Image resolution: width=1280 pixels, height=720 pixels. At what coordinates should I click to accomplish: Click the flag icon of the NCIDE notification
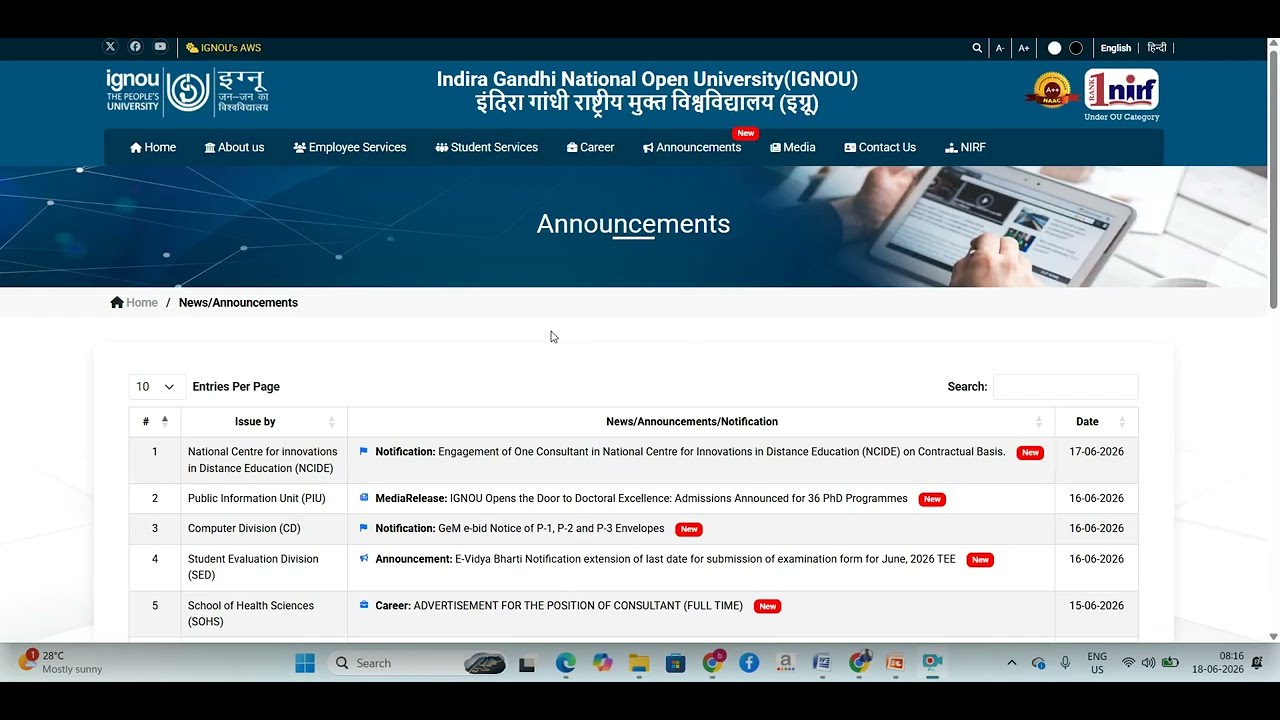tap(364, 451)
